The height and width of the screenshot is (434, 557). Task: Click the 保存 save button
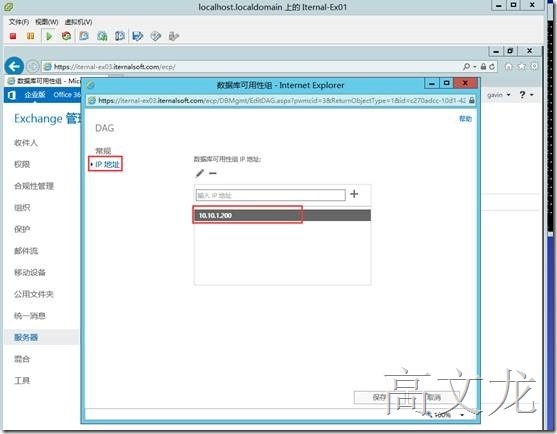(379, 397)
